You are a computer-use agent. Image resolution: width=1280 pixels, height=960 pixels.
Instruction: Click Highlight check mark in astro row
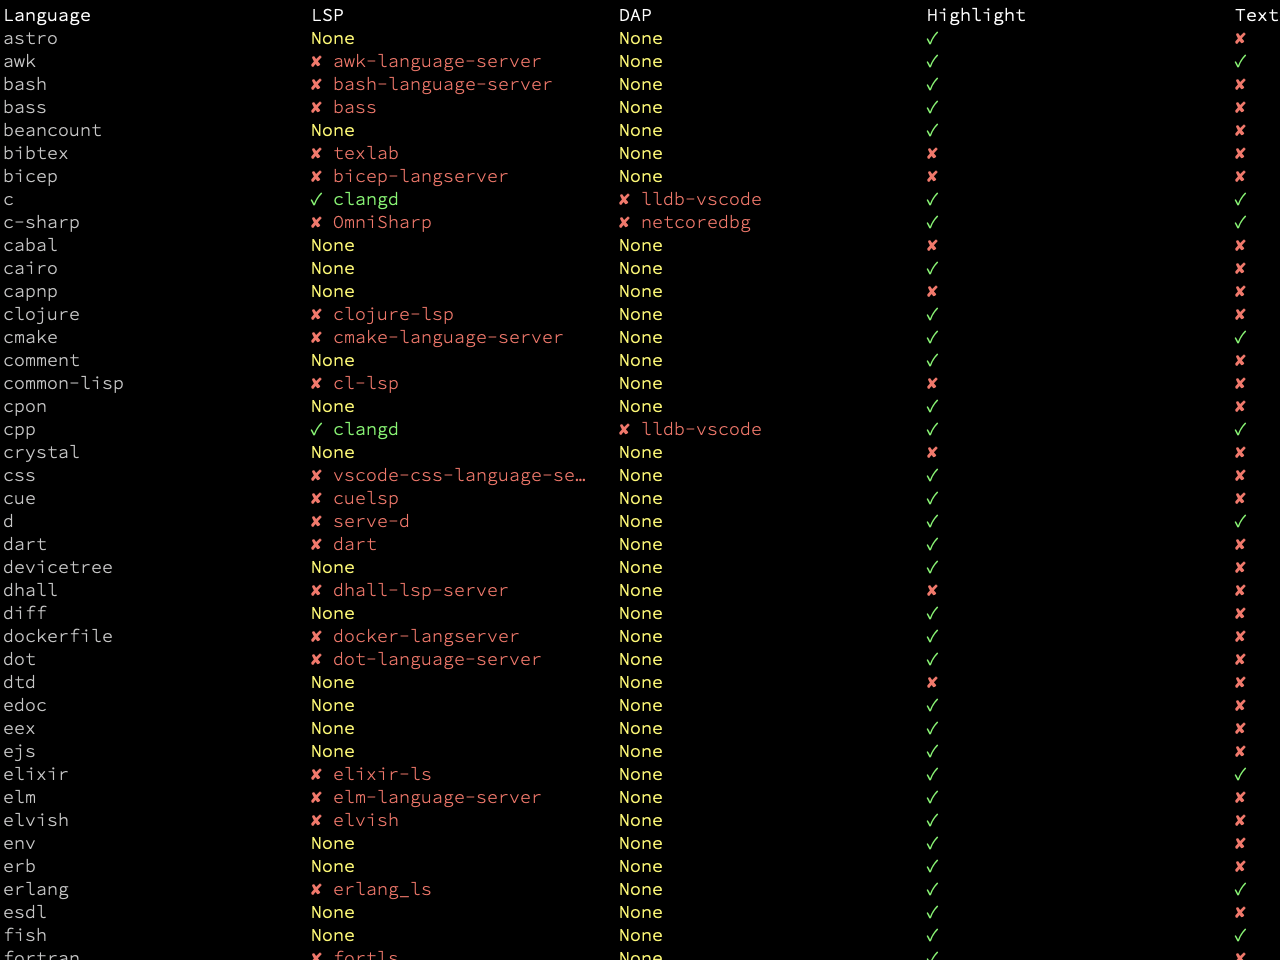(x=932, y=39)
